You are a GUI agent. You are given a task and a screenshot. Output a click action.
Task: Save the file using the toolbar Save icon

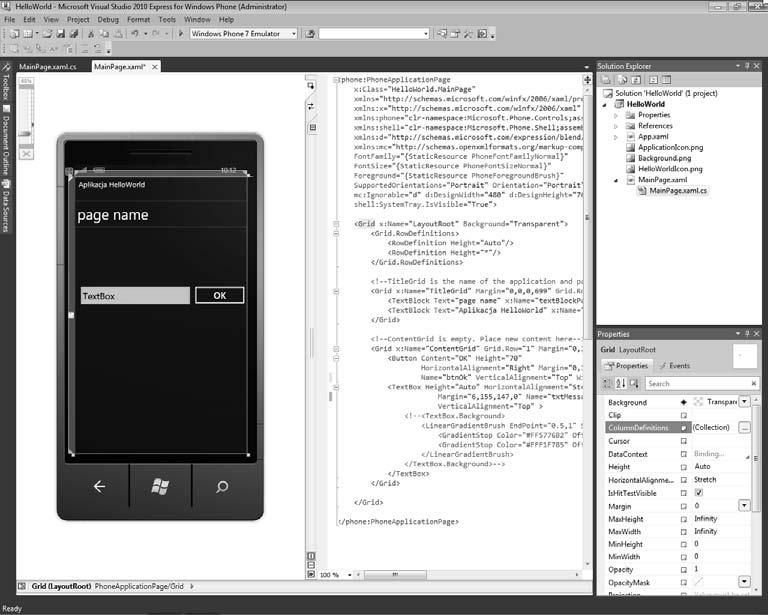tap(61, 34)
